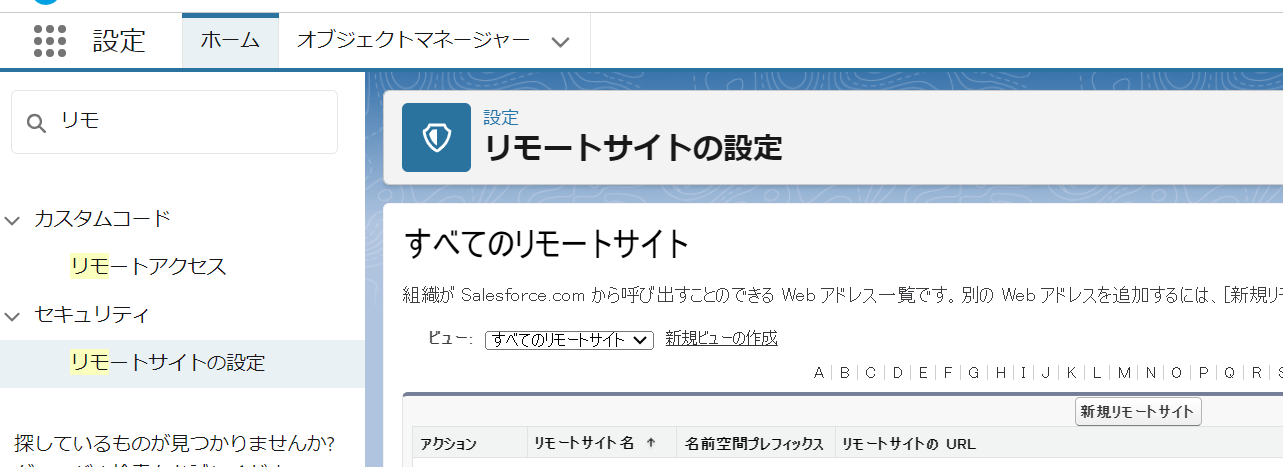Filter list by letter E

(x=924, y=373)
